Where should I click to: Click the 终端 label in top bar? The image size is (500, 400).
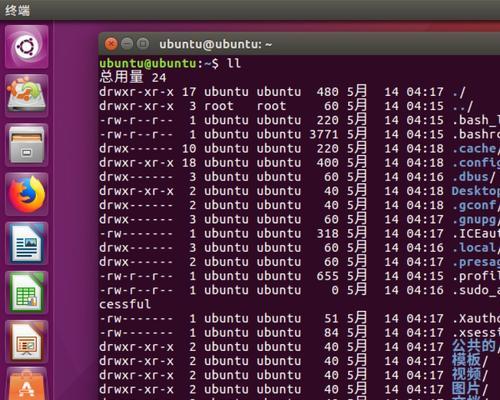tap(17, 10)
